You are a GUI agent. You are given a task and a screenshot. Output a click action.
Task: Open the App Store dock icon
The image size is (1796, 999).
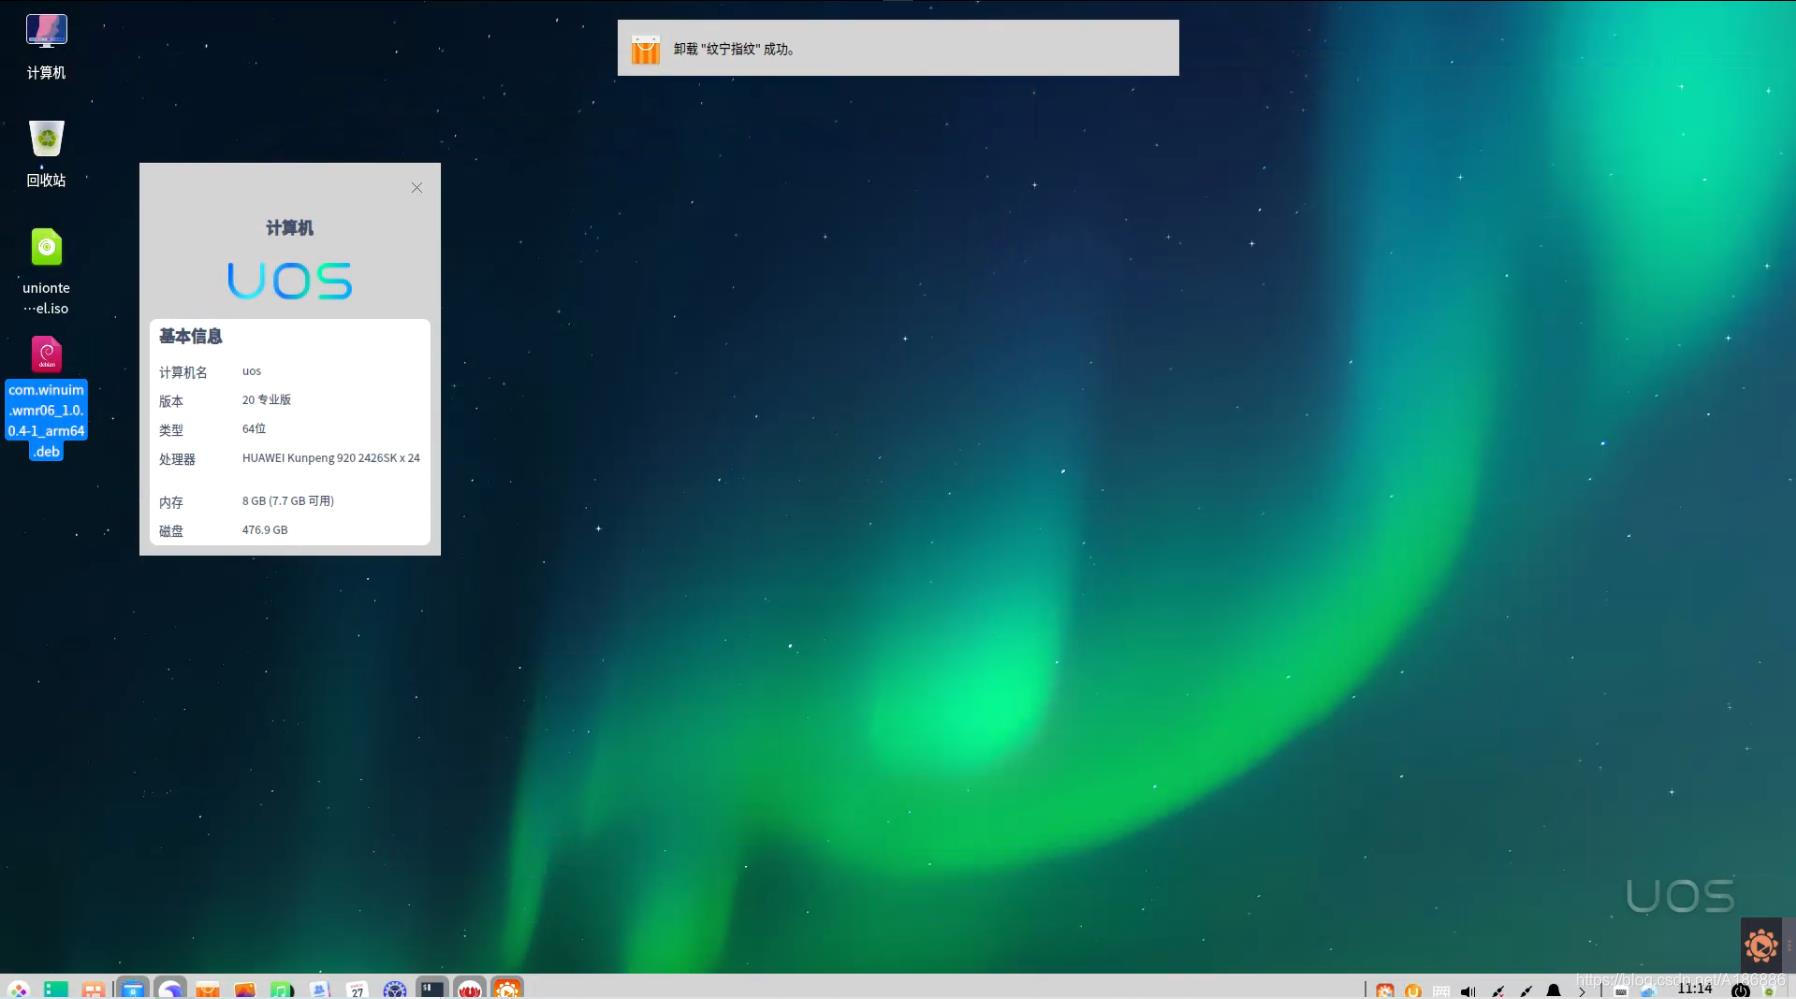[x=207, y=989]
